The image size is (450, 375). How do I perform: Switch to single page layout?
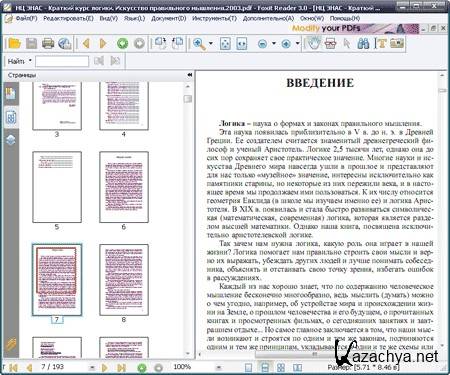click(x=249, y=367)
